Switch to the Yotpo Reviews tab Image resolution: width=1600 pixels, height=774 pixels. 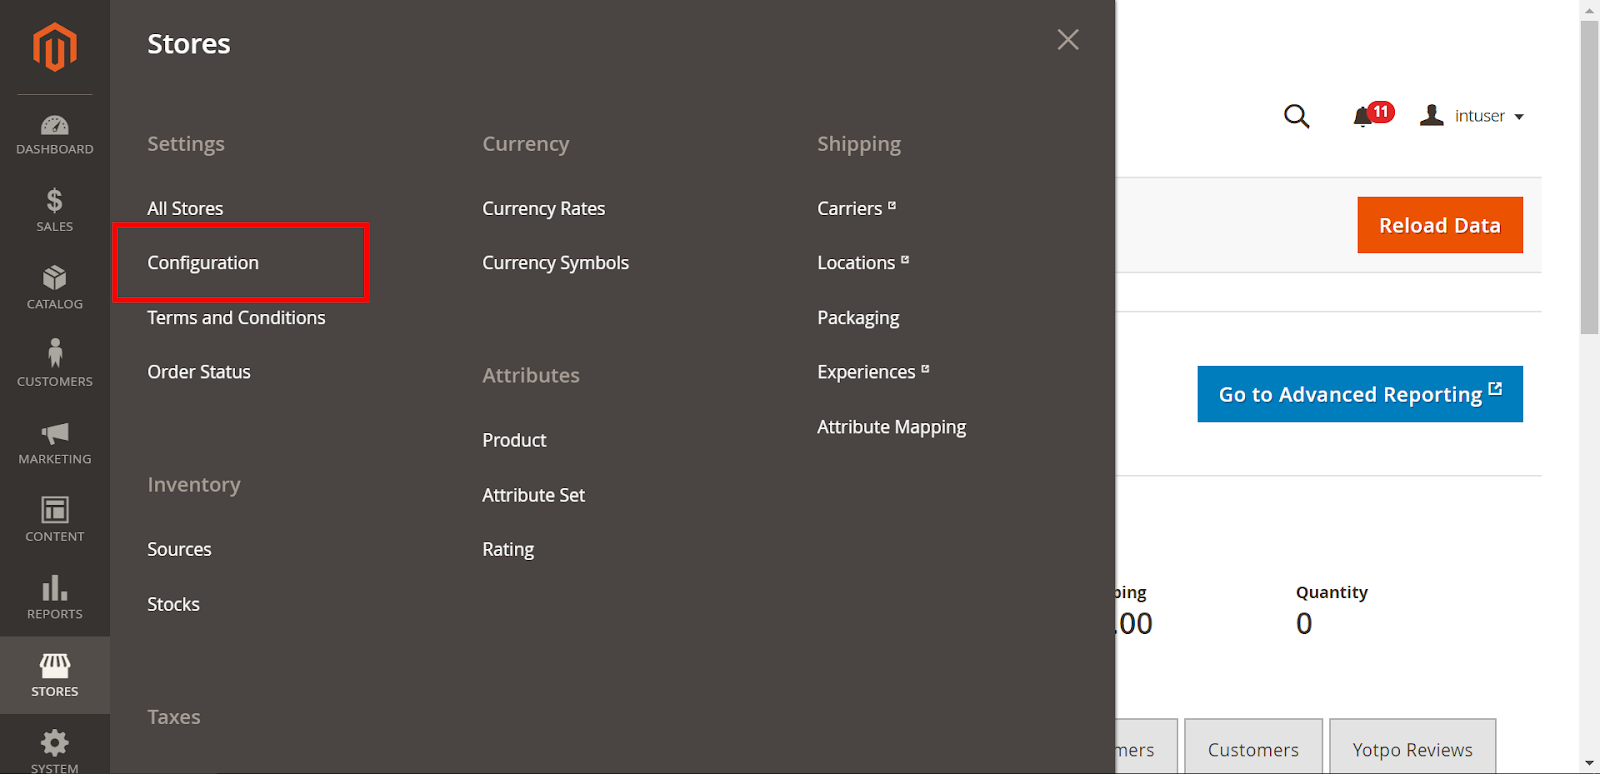[1412, 749]
